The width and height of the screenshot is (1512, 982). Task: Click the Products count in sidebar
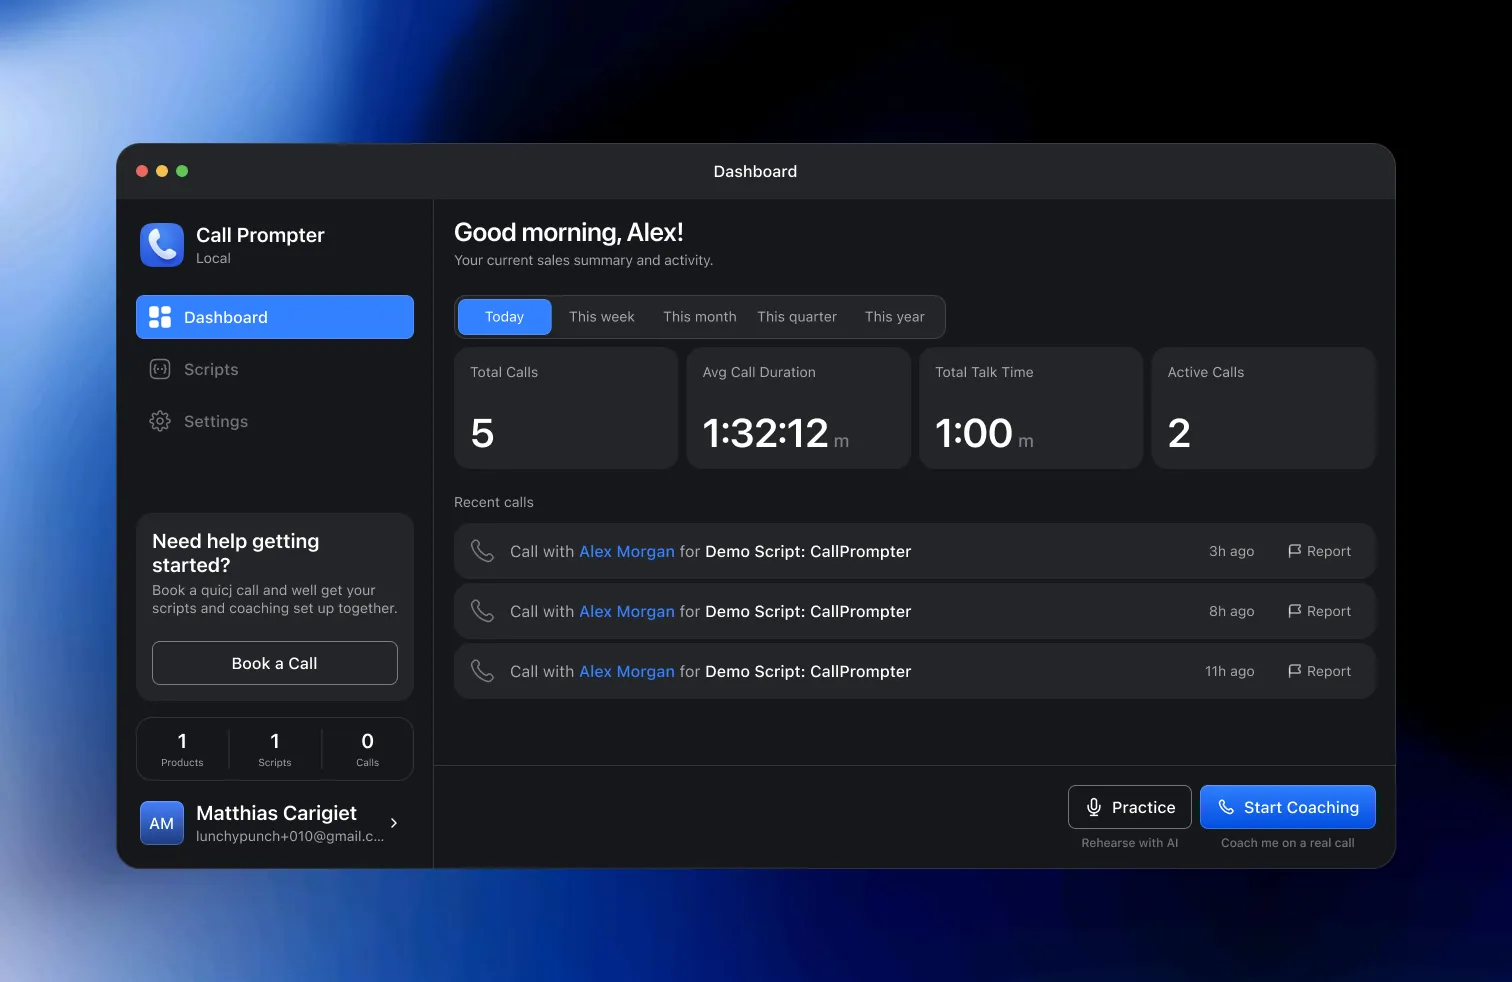[182, 749]
